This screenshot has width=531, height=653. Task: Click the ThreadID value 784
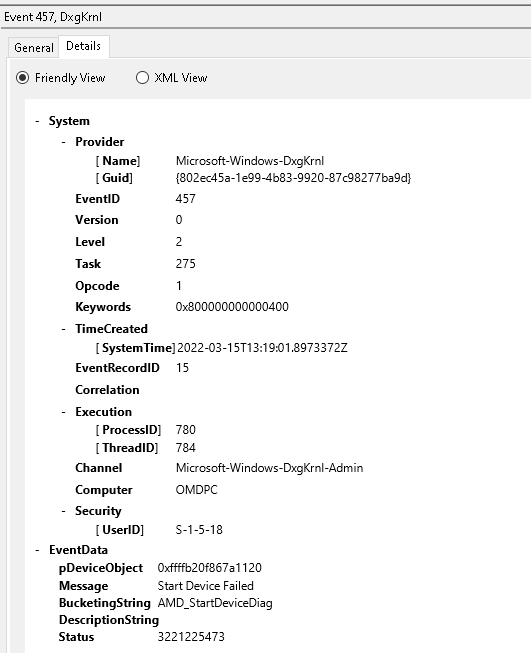coord(185,448)
